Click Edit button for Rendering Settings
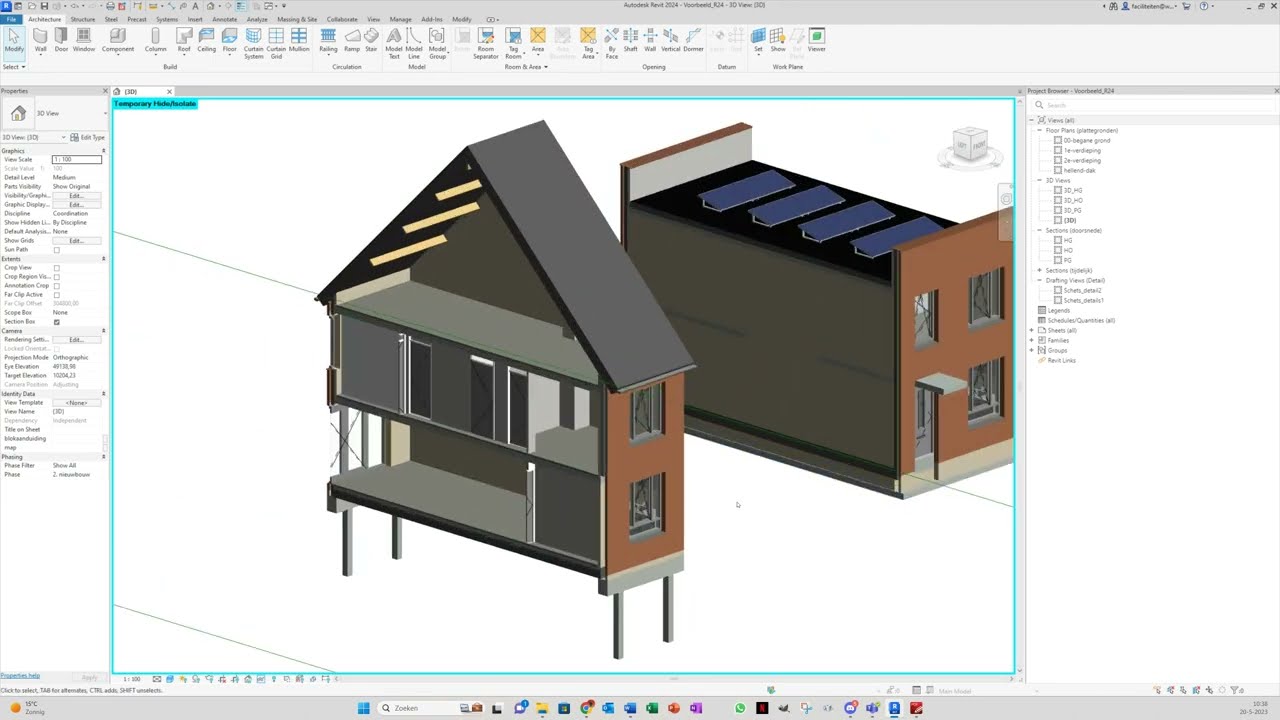 click(76, 340)
